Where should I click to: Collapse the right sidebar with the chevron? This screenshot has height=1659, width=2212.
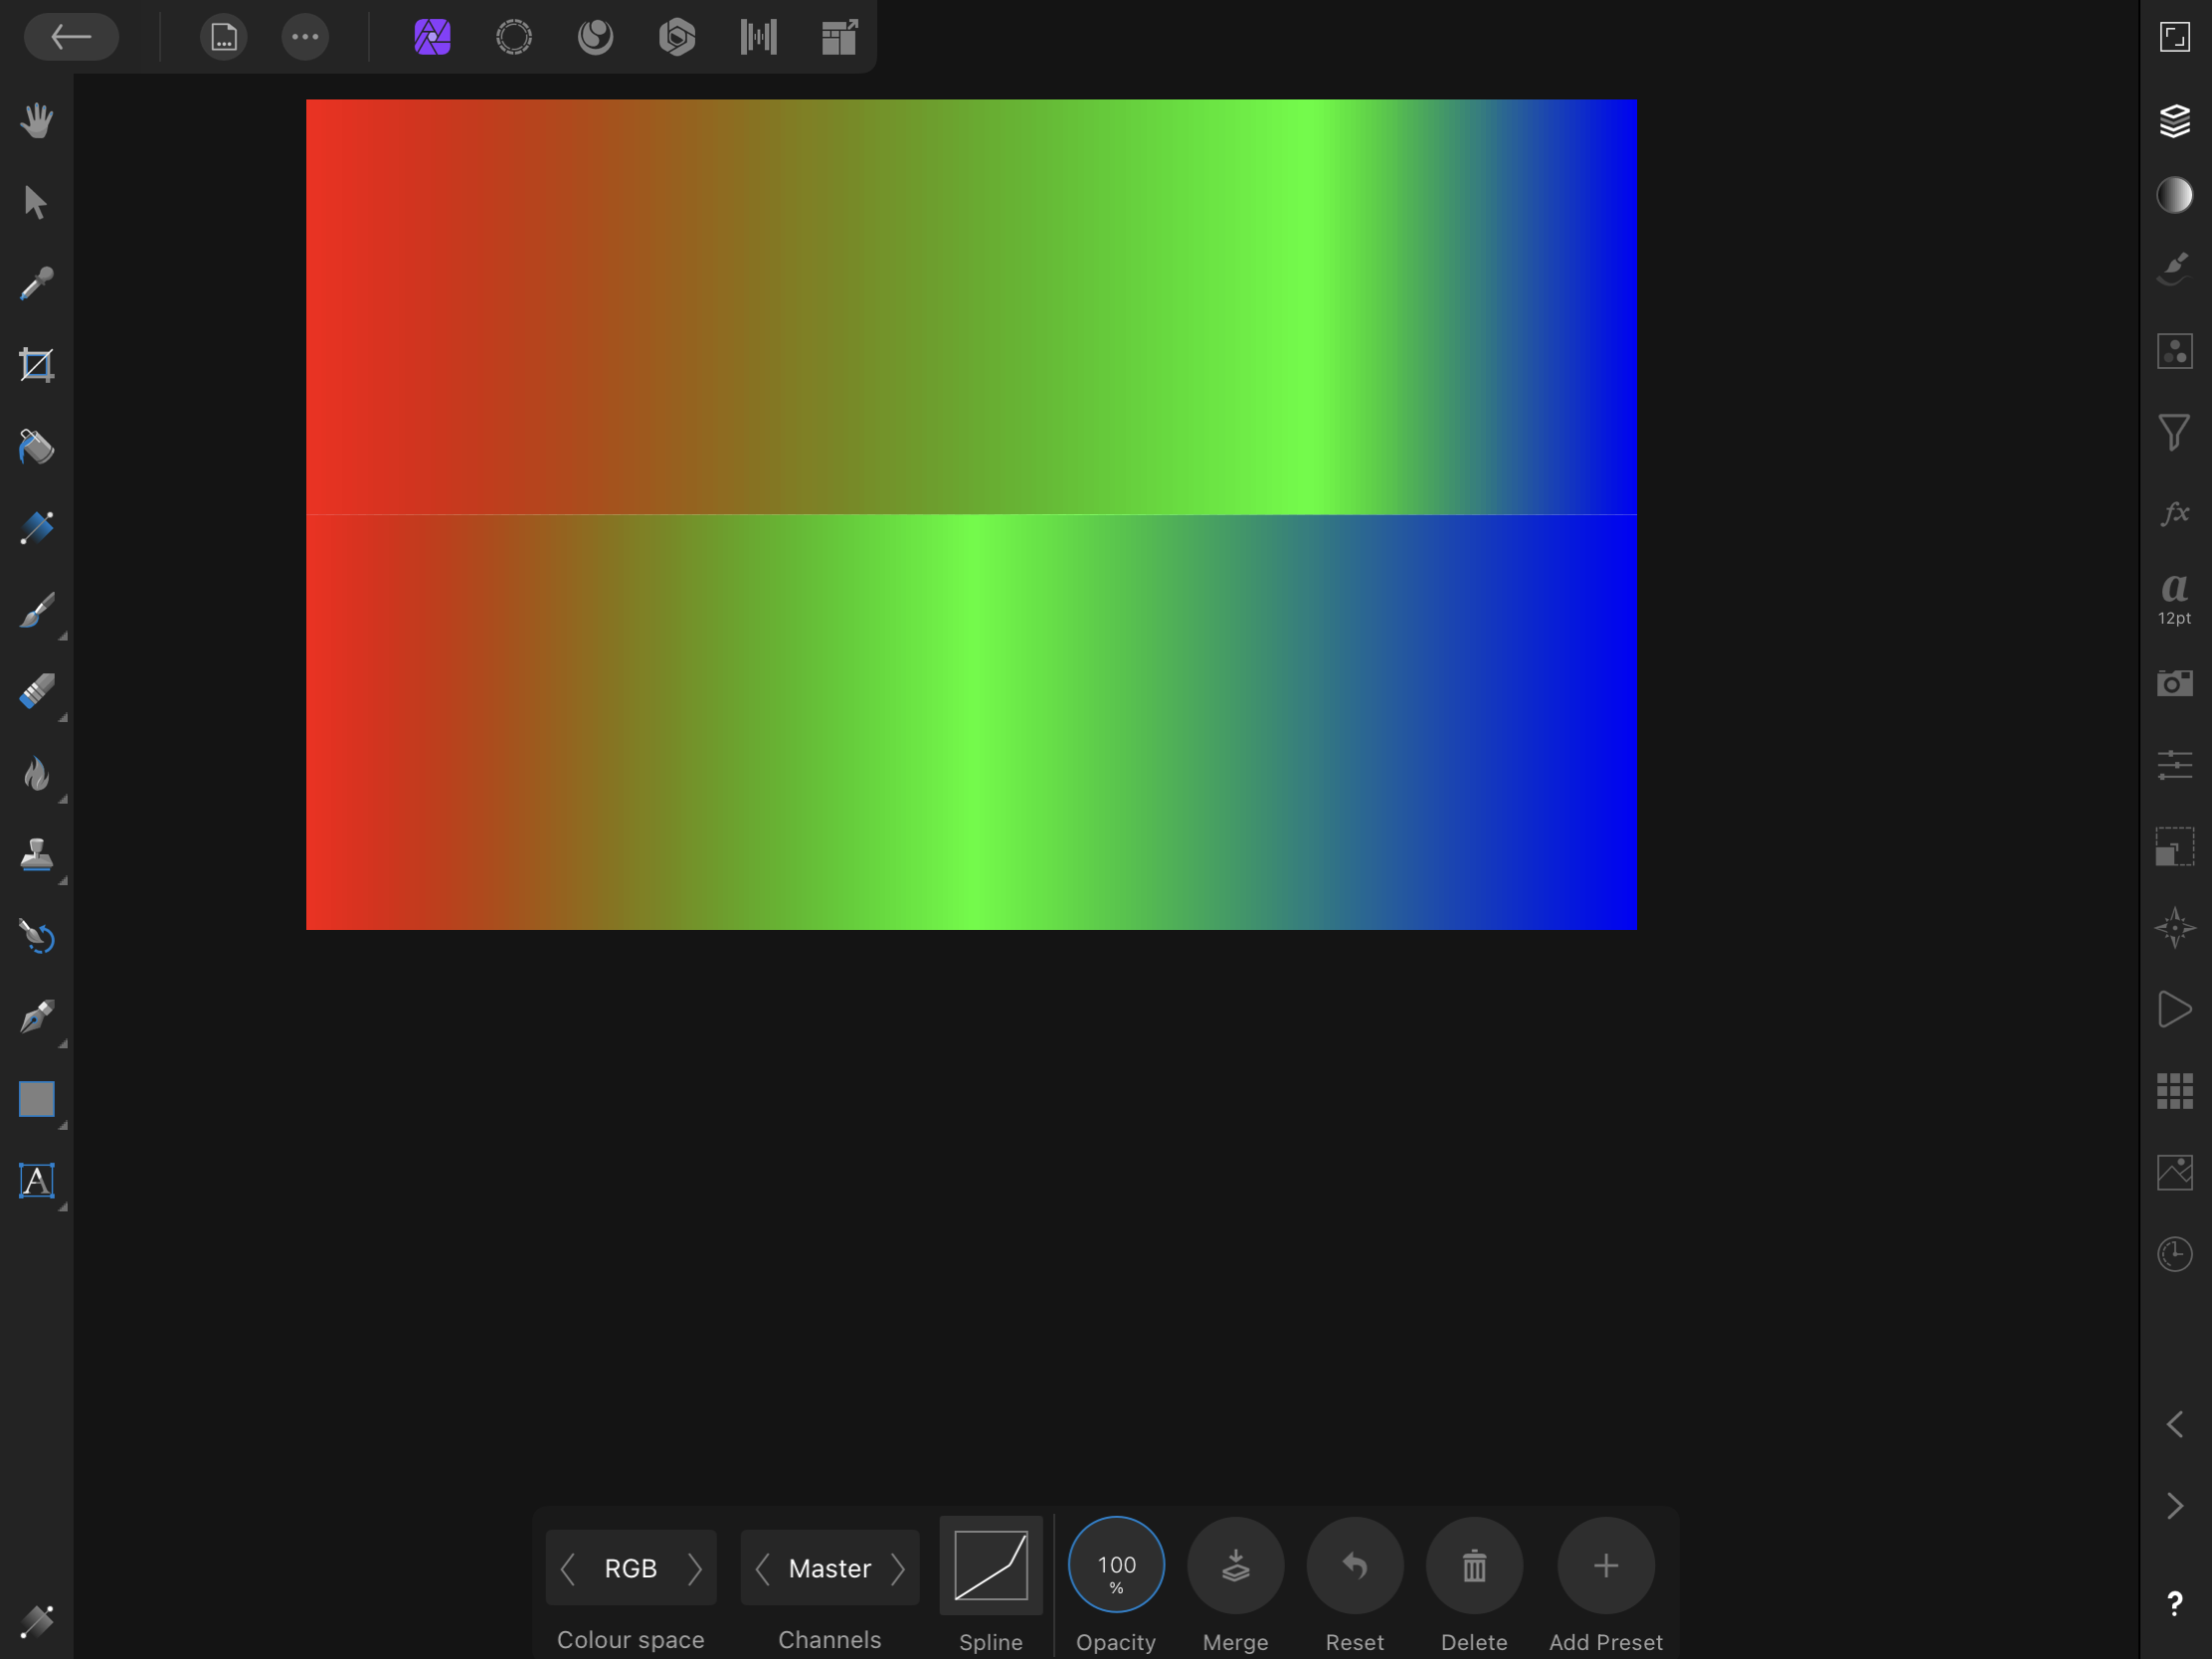point(2174,1424)
